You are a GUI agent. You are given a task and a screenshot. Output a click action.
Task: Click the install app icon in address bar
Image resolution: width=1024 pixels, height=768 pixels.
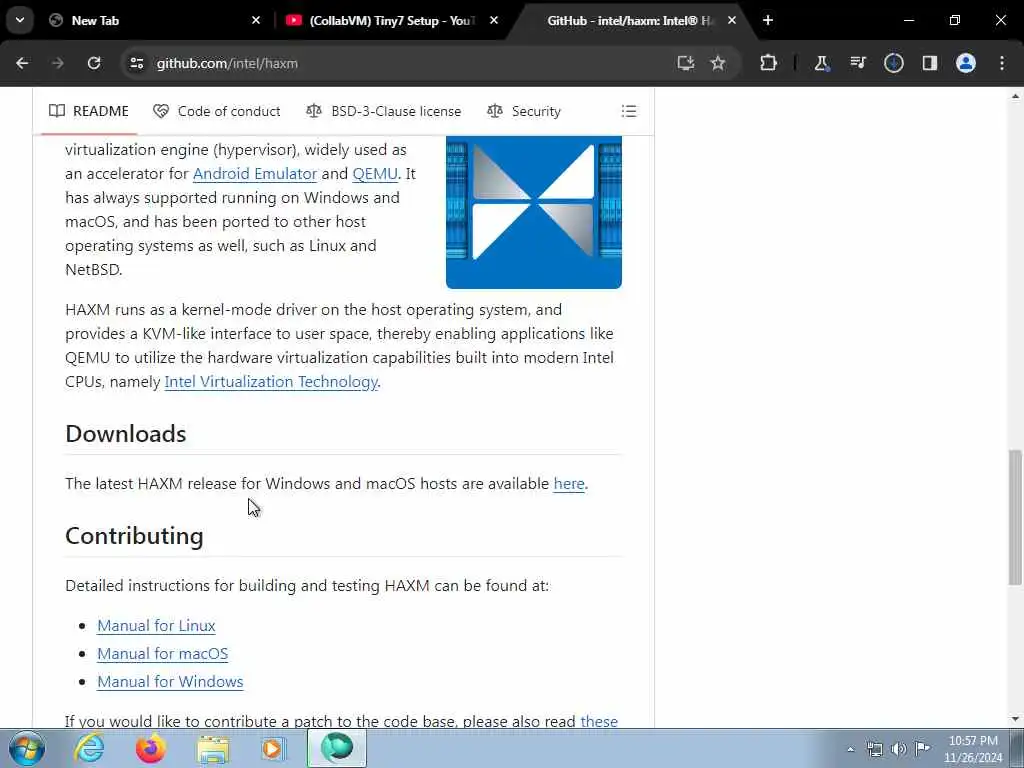click(x=685, y=63)
